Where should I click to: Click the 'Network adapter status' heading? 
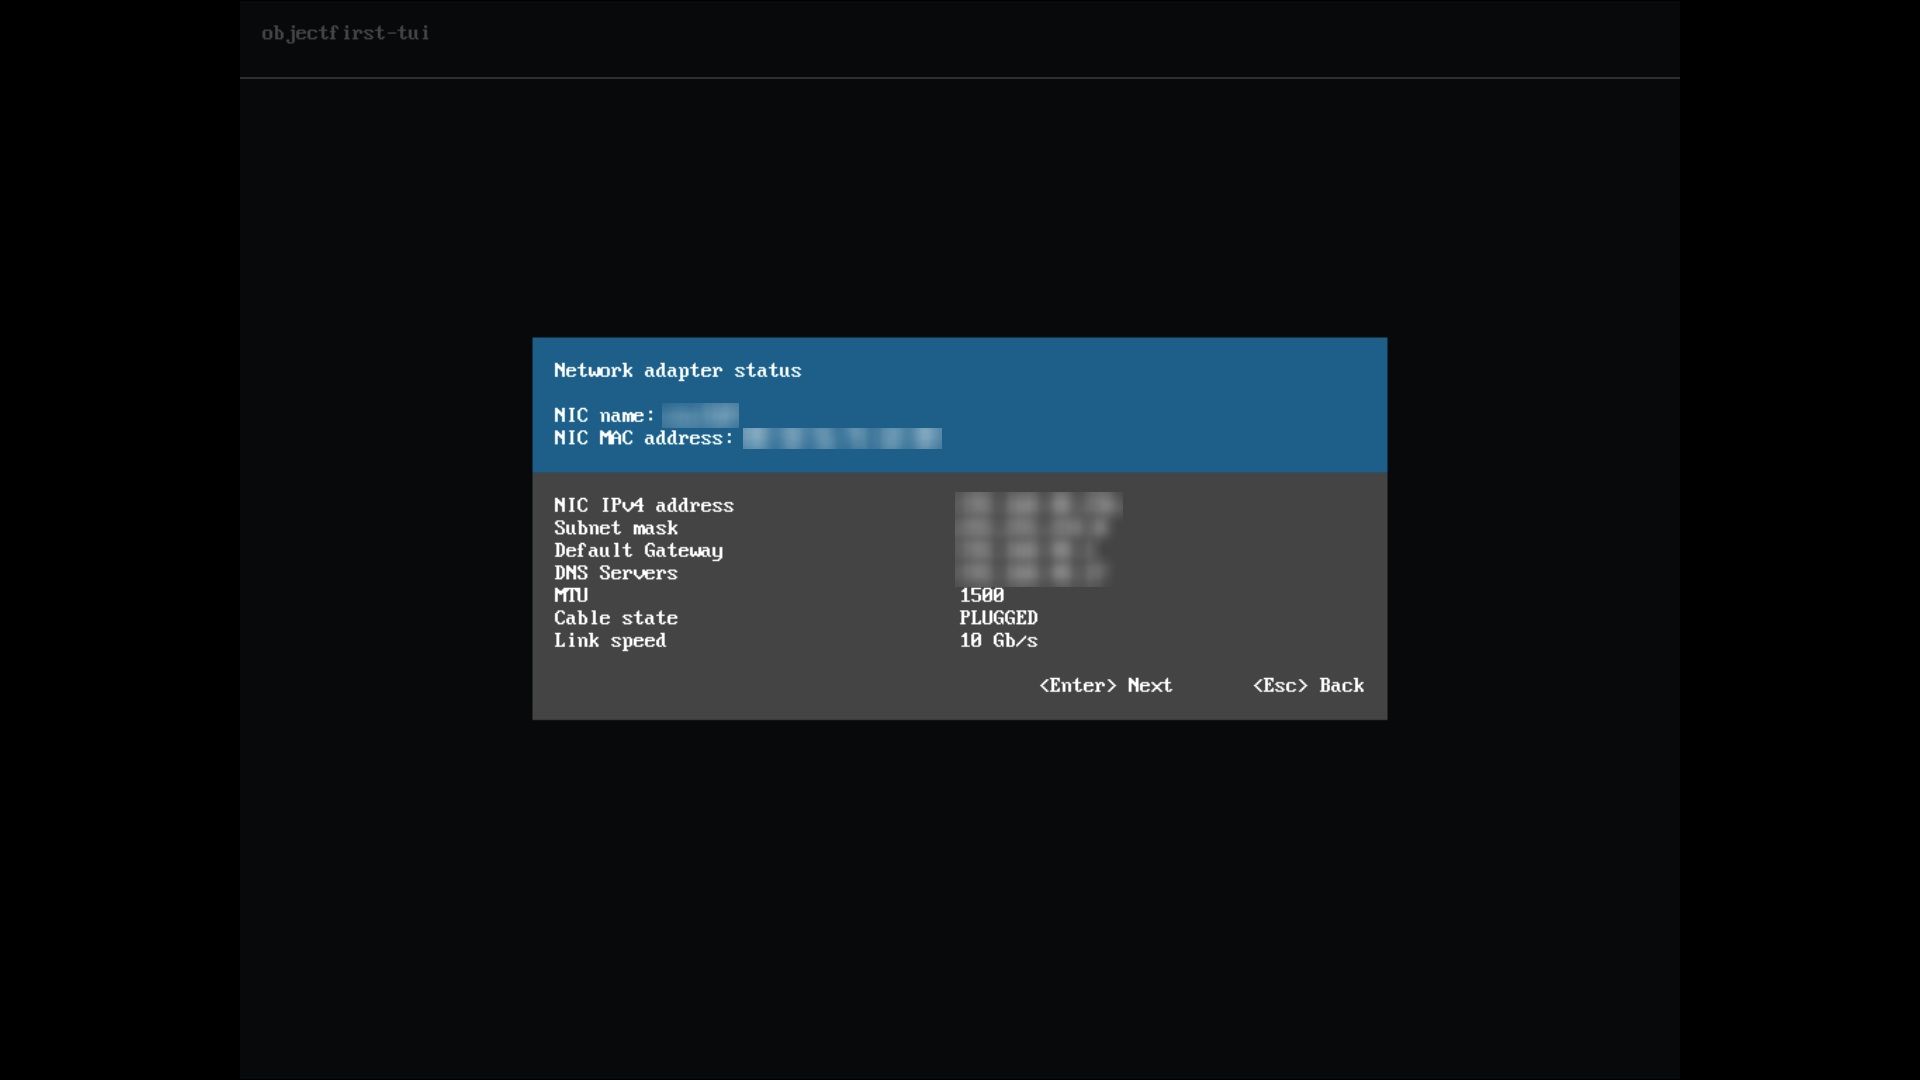coord(677,371)
